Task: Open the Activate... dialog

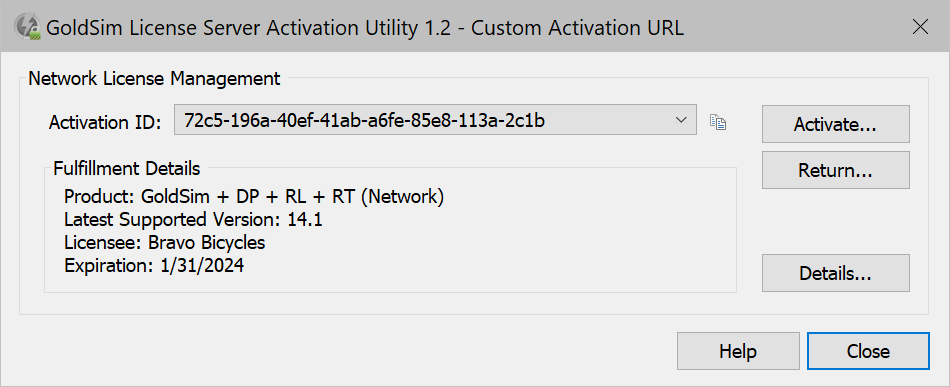Action: [835, 124]
